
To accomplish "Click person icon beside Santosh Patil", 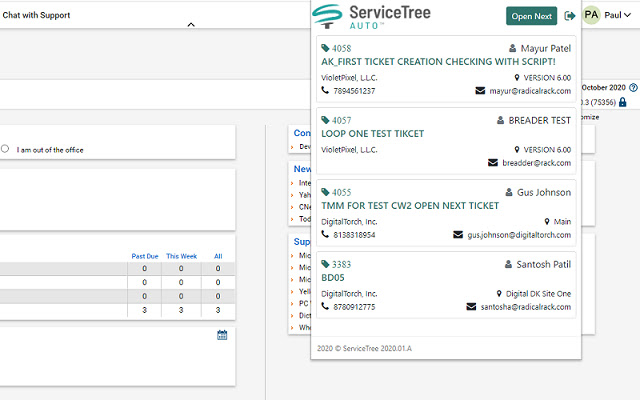I will click(x=508, y=264).
